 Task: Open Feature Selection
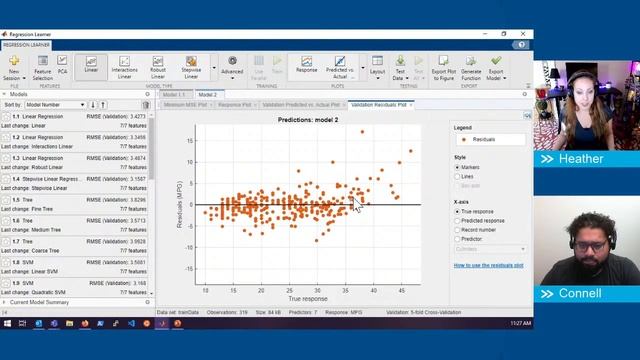[42, 68]
